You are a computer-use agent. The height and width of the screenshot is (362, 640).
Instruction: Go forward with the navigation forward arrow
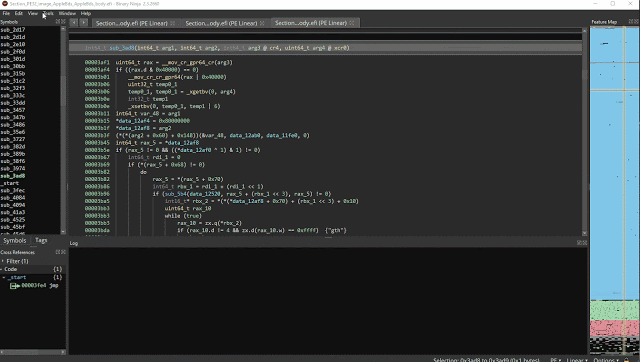pyautogui.click(x=84, y=23)
